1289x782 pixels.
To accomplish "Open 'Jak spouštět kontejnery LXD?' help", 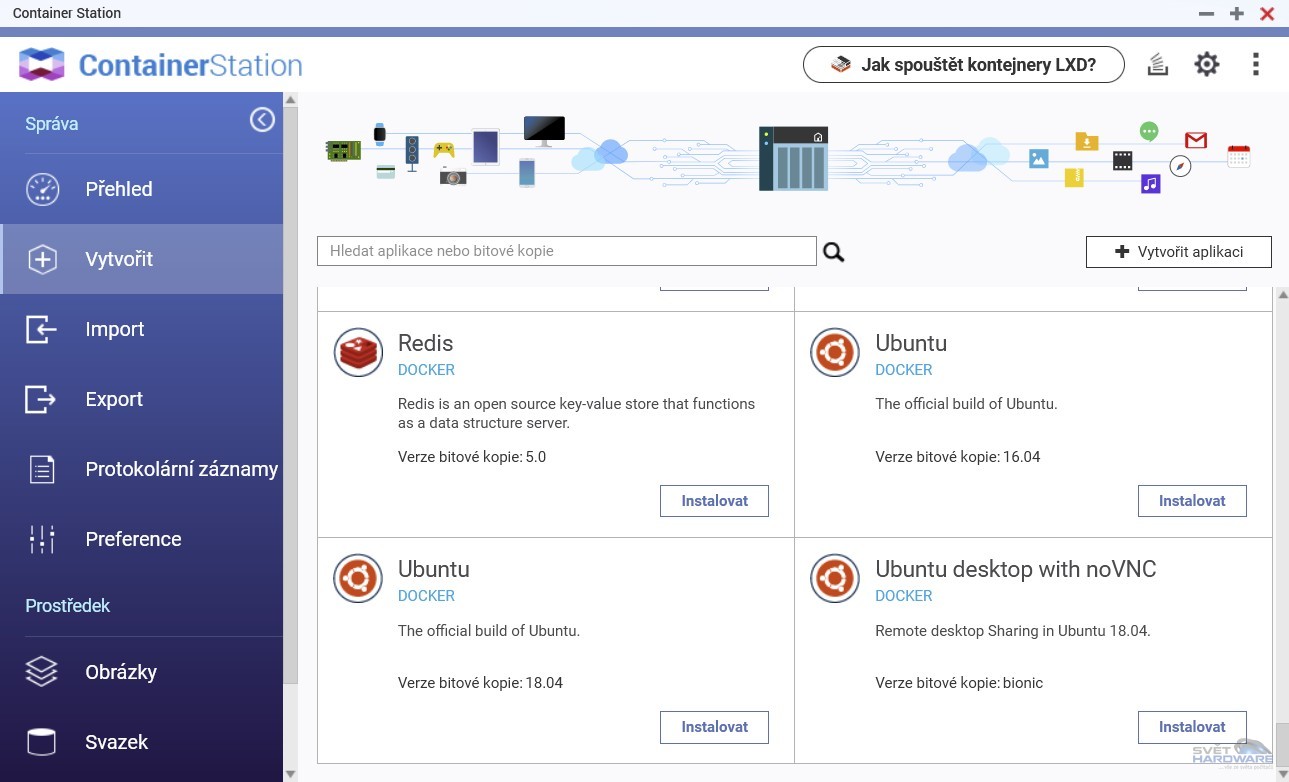I will click(962, 64).
